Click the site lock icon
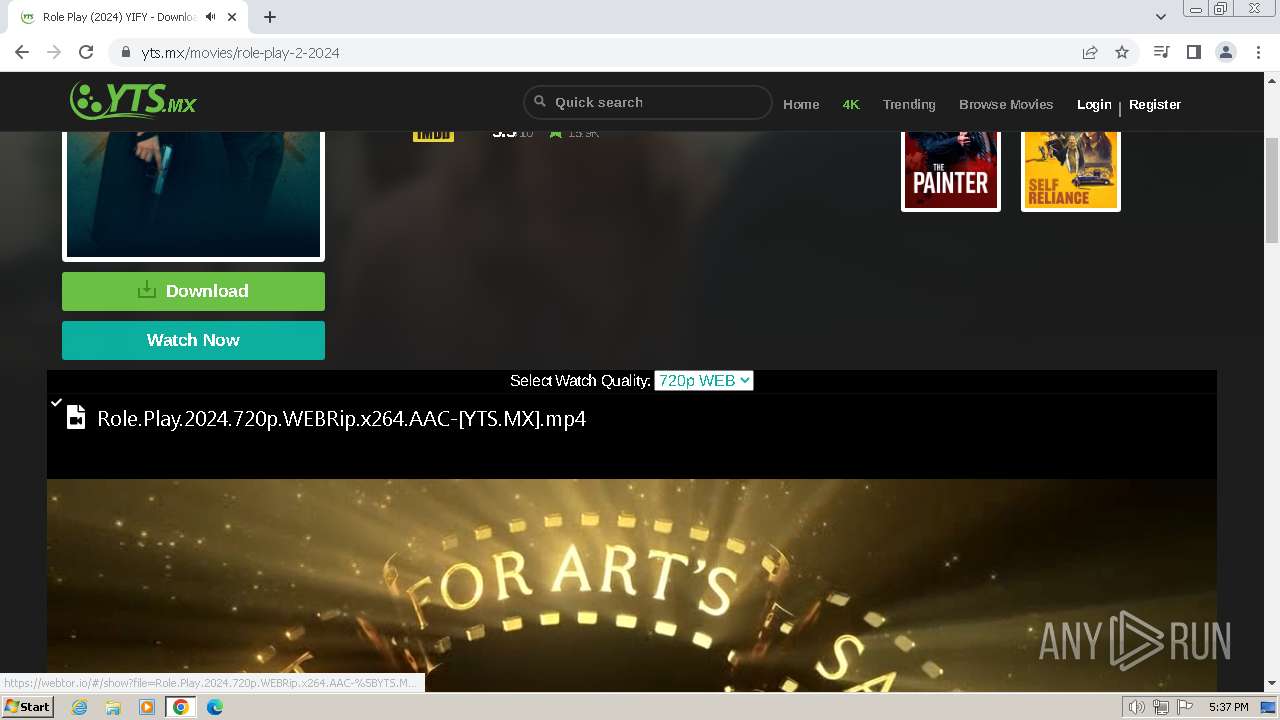Screen dimensions: 1280x720 [x=125, y=52]
